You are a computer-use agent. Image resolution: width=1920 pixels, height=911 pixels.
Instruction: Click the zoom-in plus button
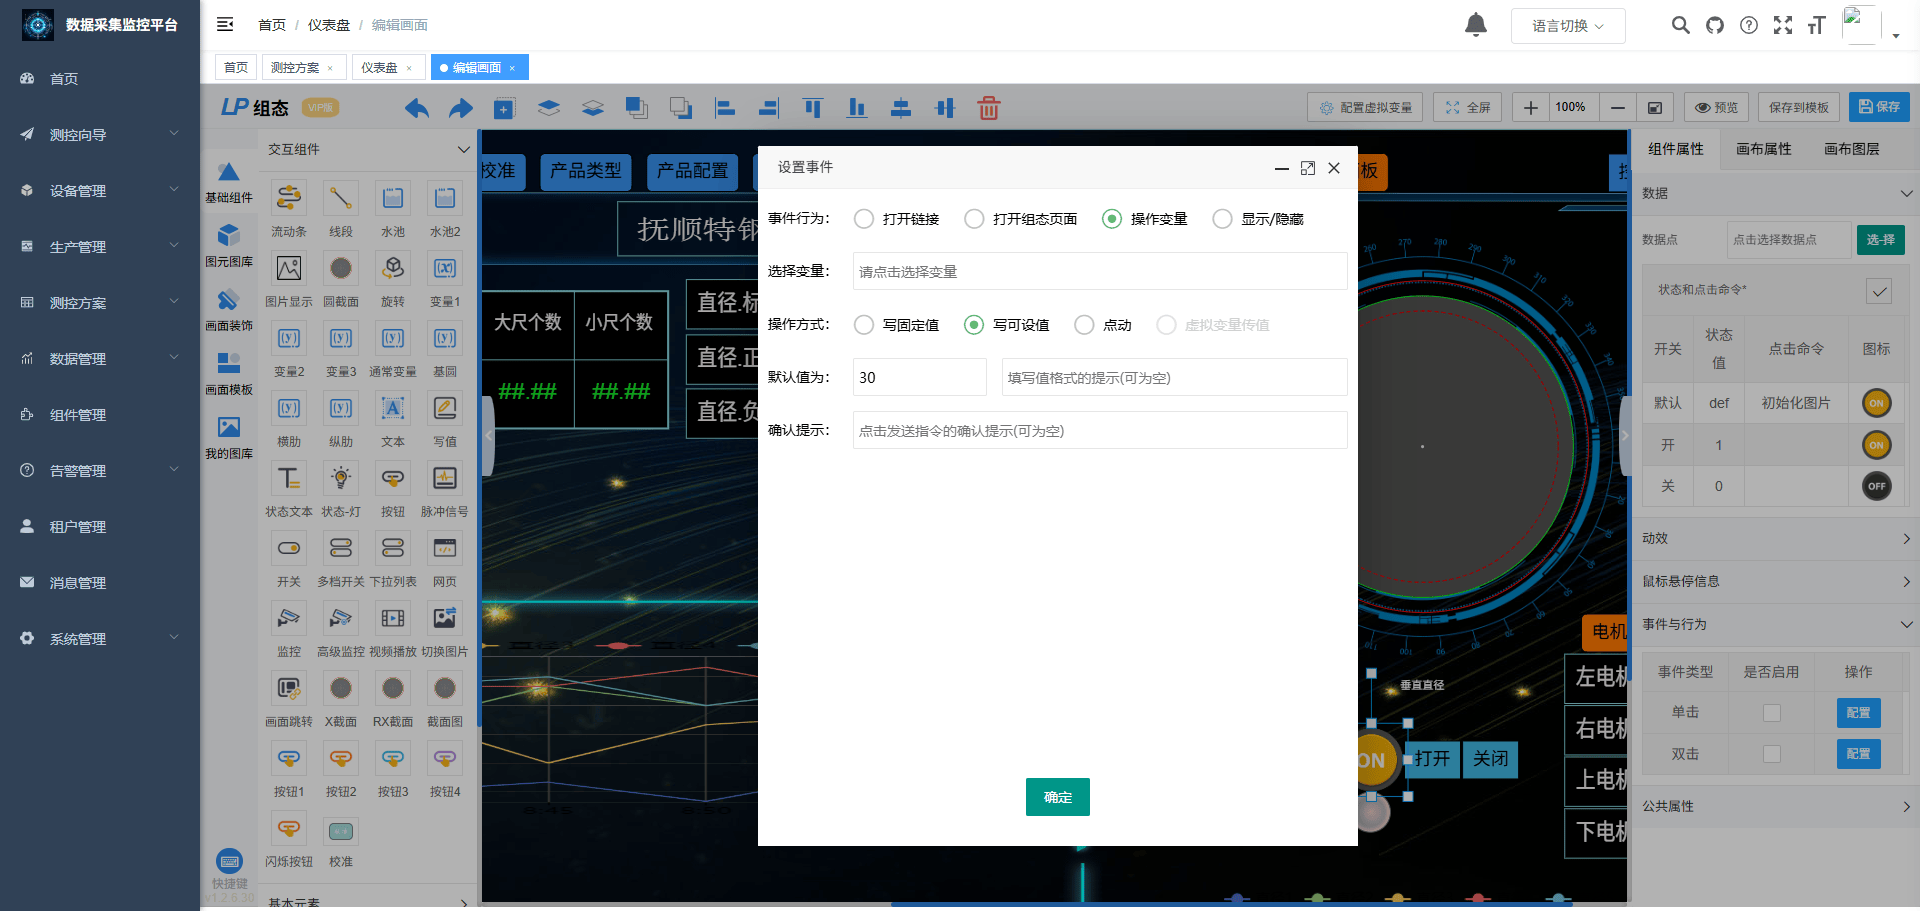(x=1530, y=107)
